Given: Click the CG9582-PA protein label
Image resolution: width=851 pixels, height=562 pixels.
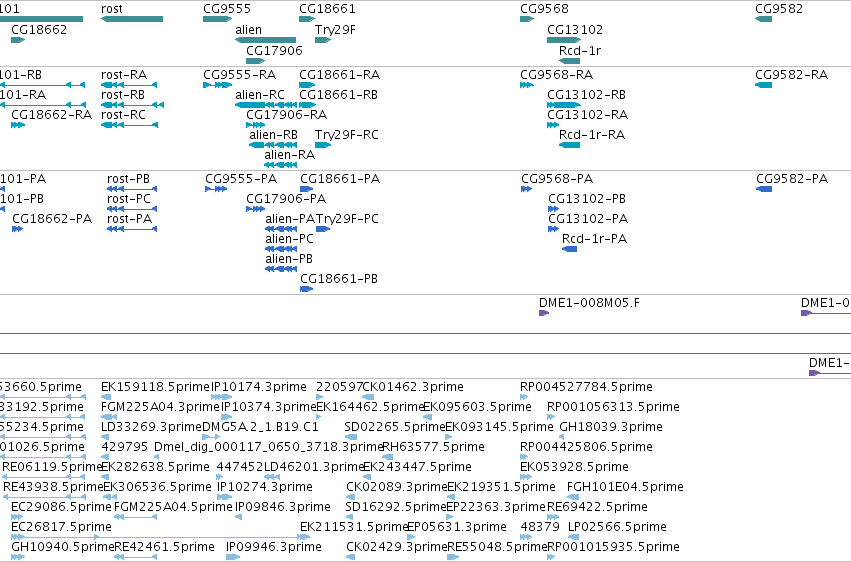Looking at the screenshot, I should (792, 178).
